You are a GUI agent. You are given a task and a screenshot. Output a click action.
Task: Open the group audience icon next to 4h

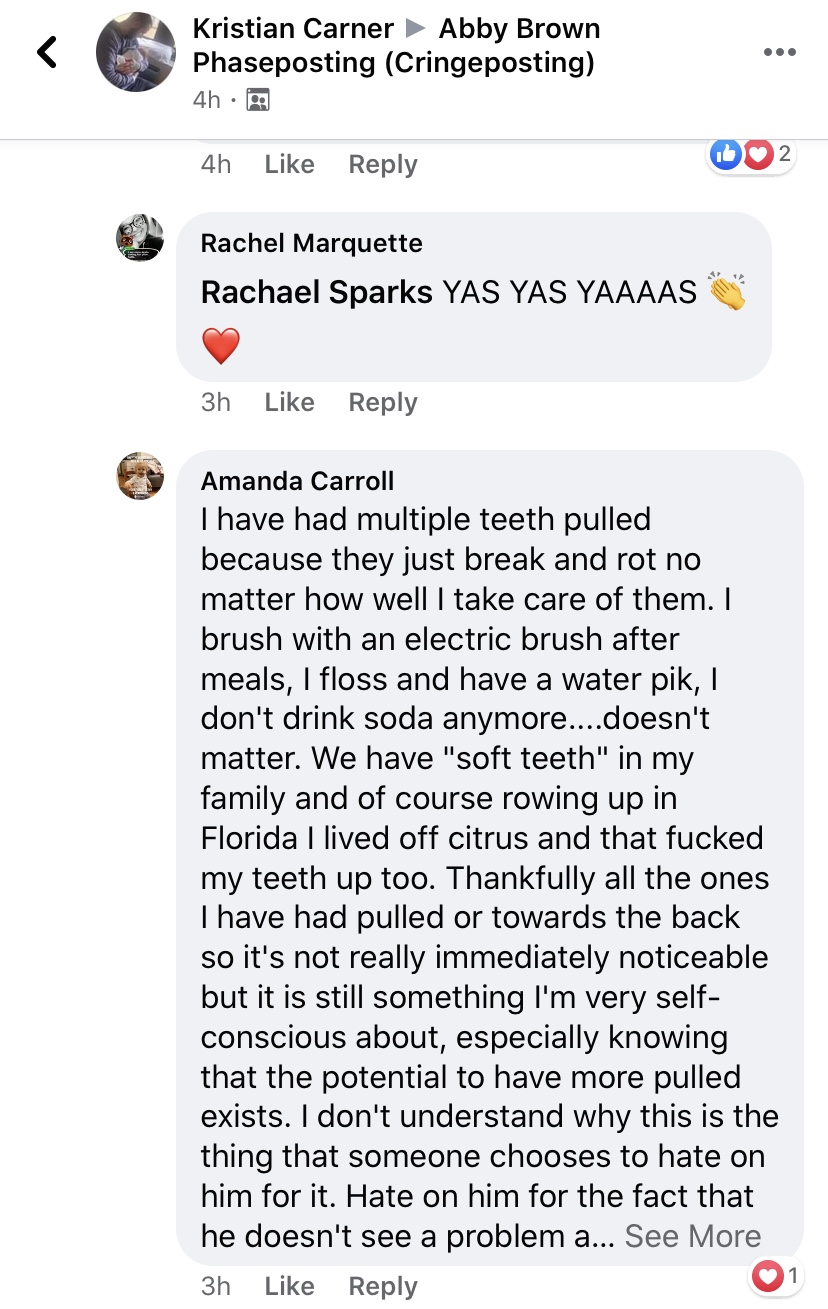coord(258,99)
